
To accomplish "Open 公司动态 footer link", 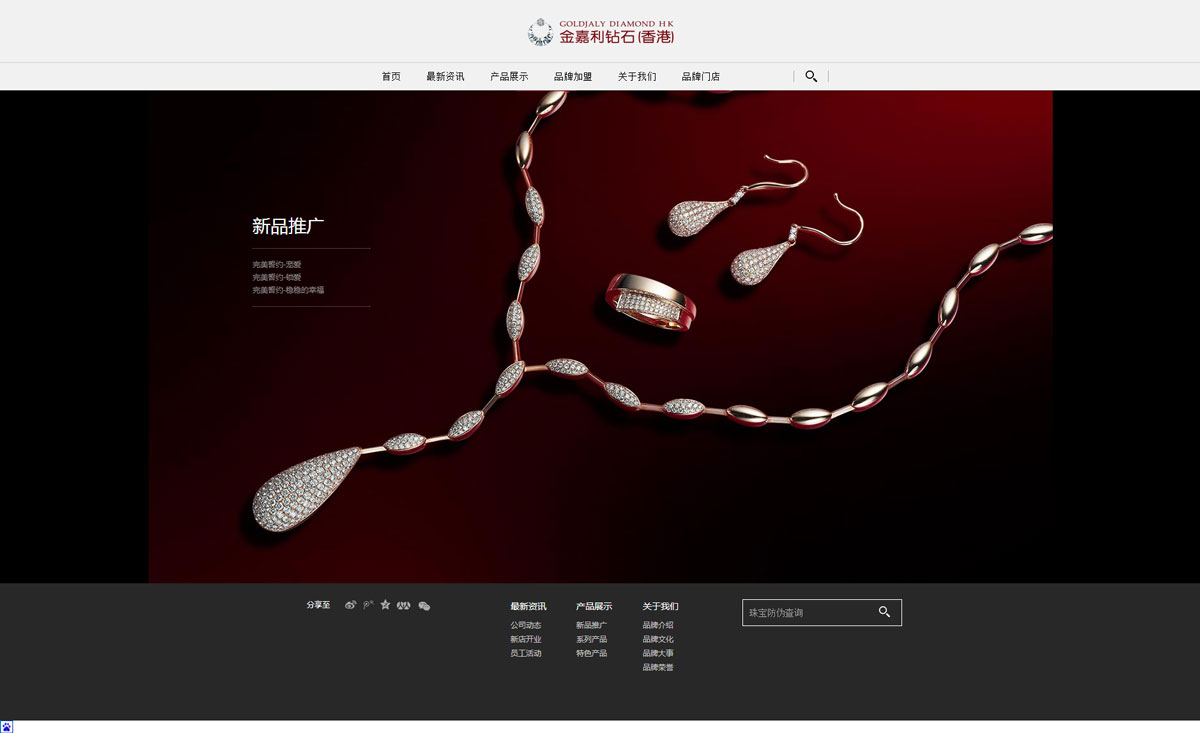I will click(x=526, y=625).
